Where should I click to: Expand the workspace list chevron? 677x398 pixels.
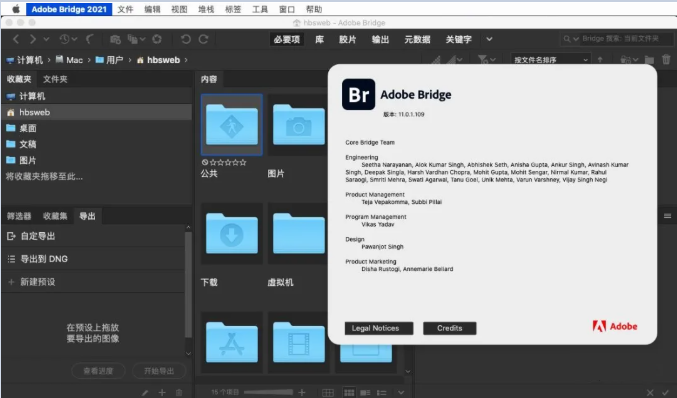point(489,39)
